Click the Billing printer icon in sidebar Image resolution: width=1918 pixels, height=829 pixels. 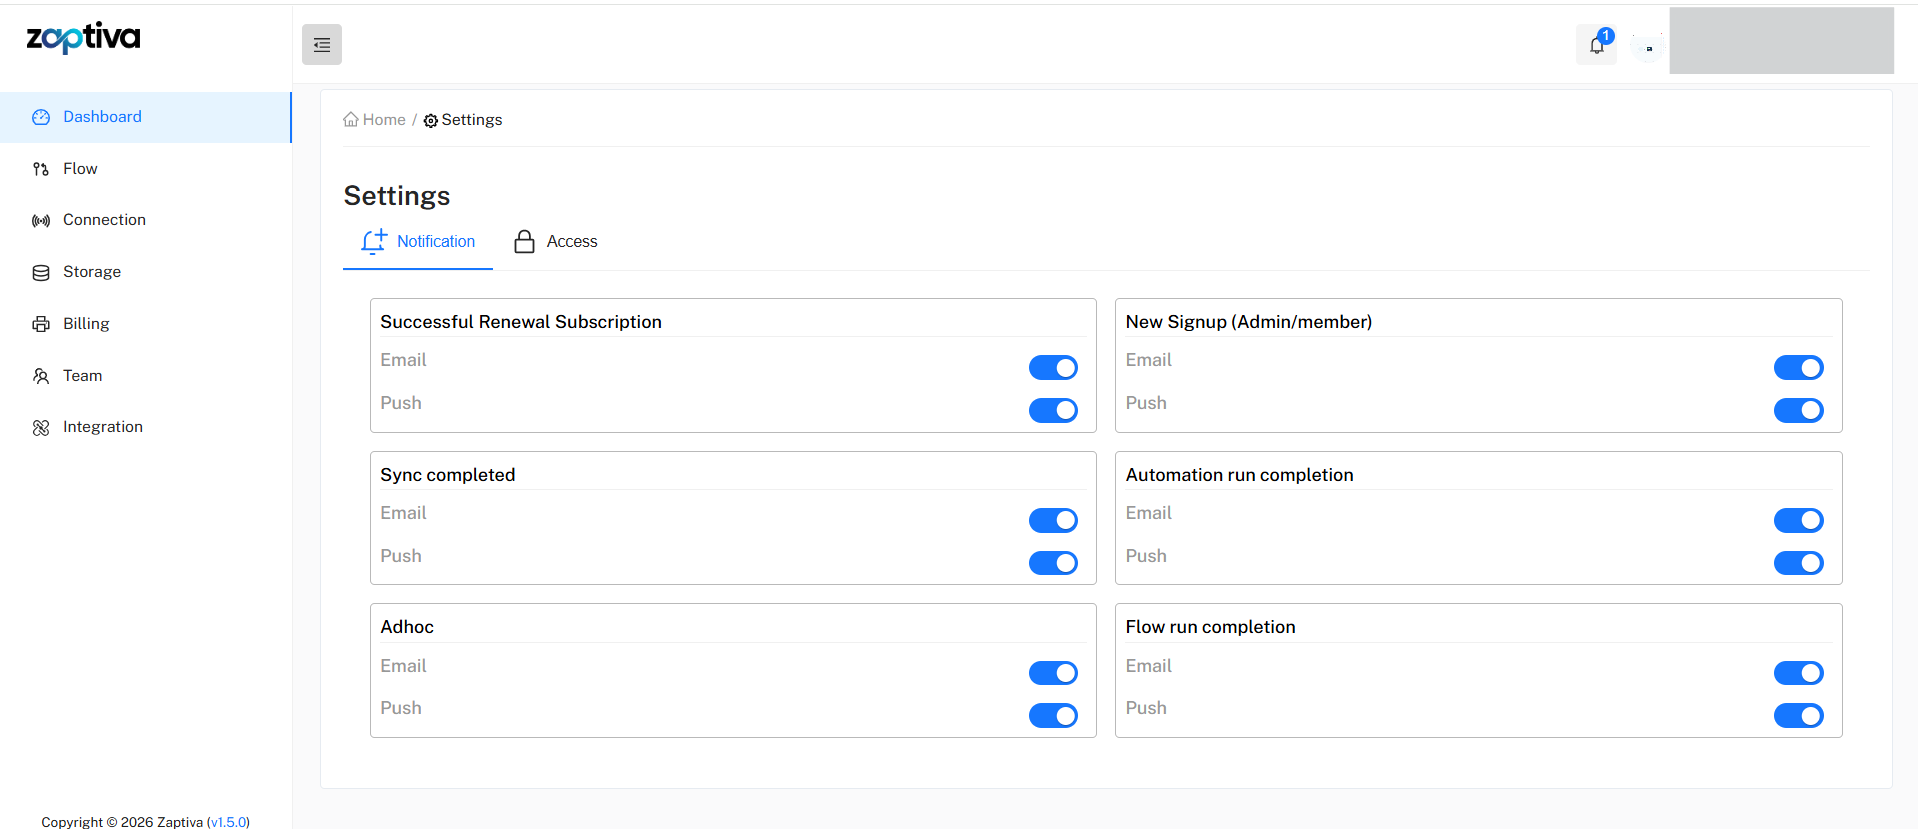point(41,324)
